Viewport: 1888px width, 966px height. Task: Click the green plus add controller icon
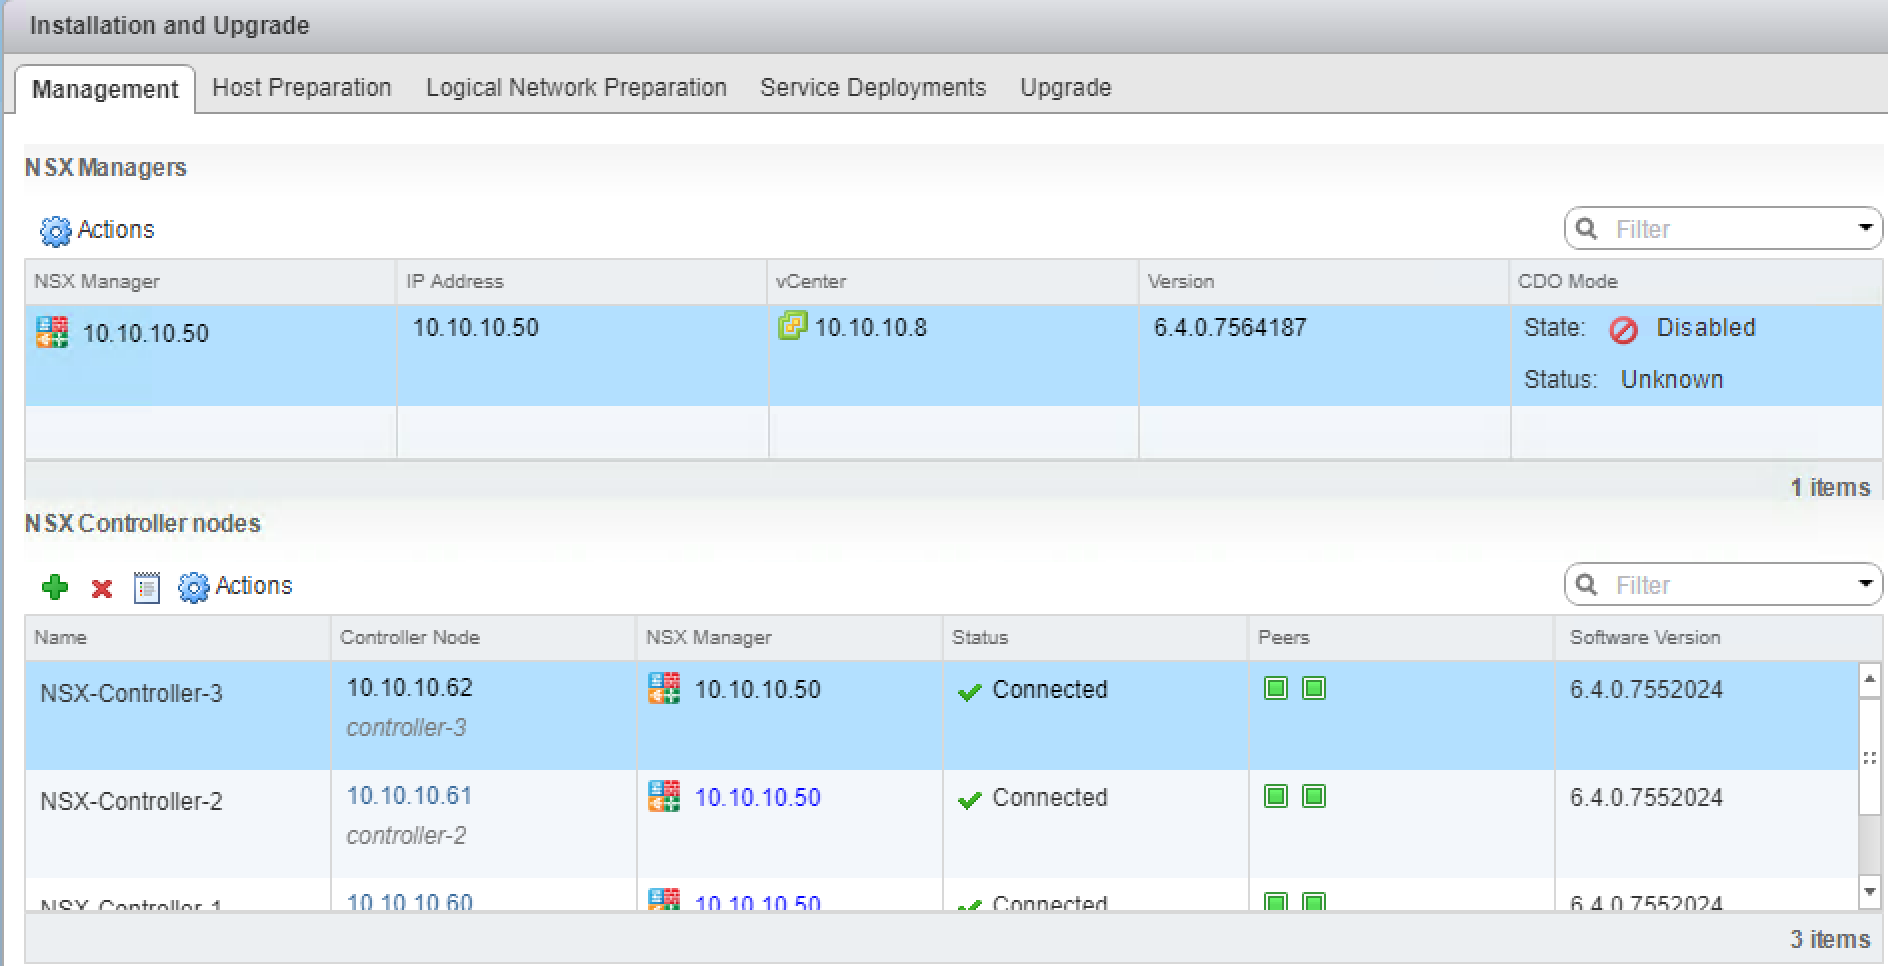tap(55, 587)
